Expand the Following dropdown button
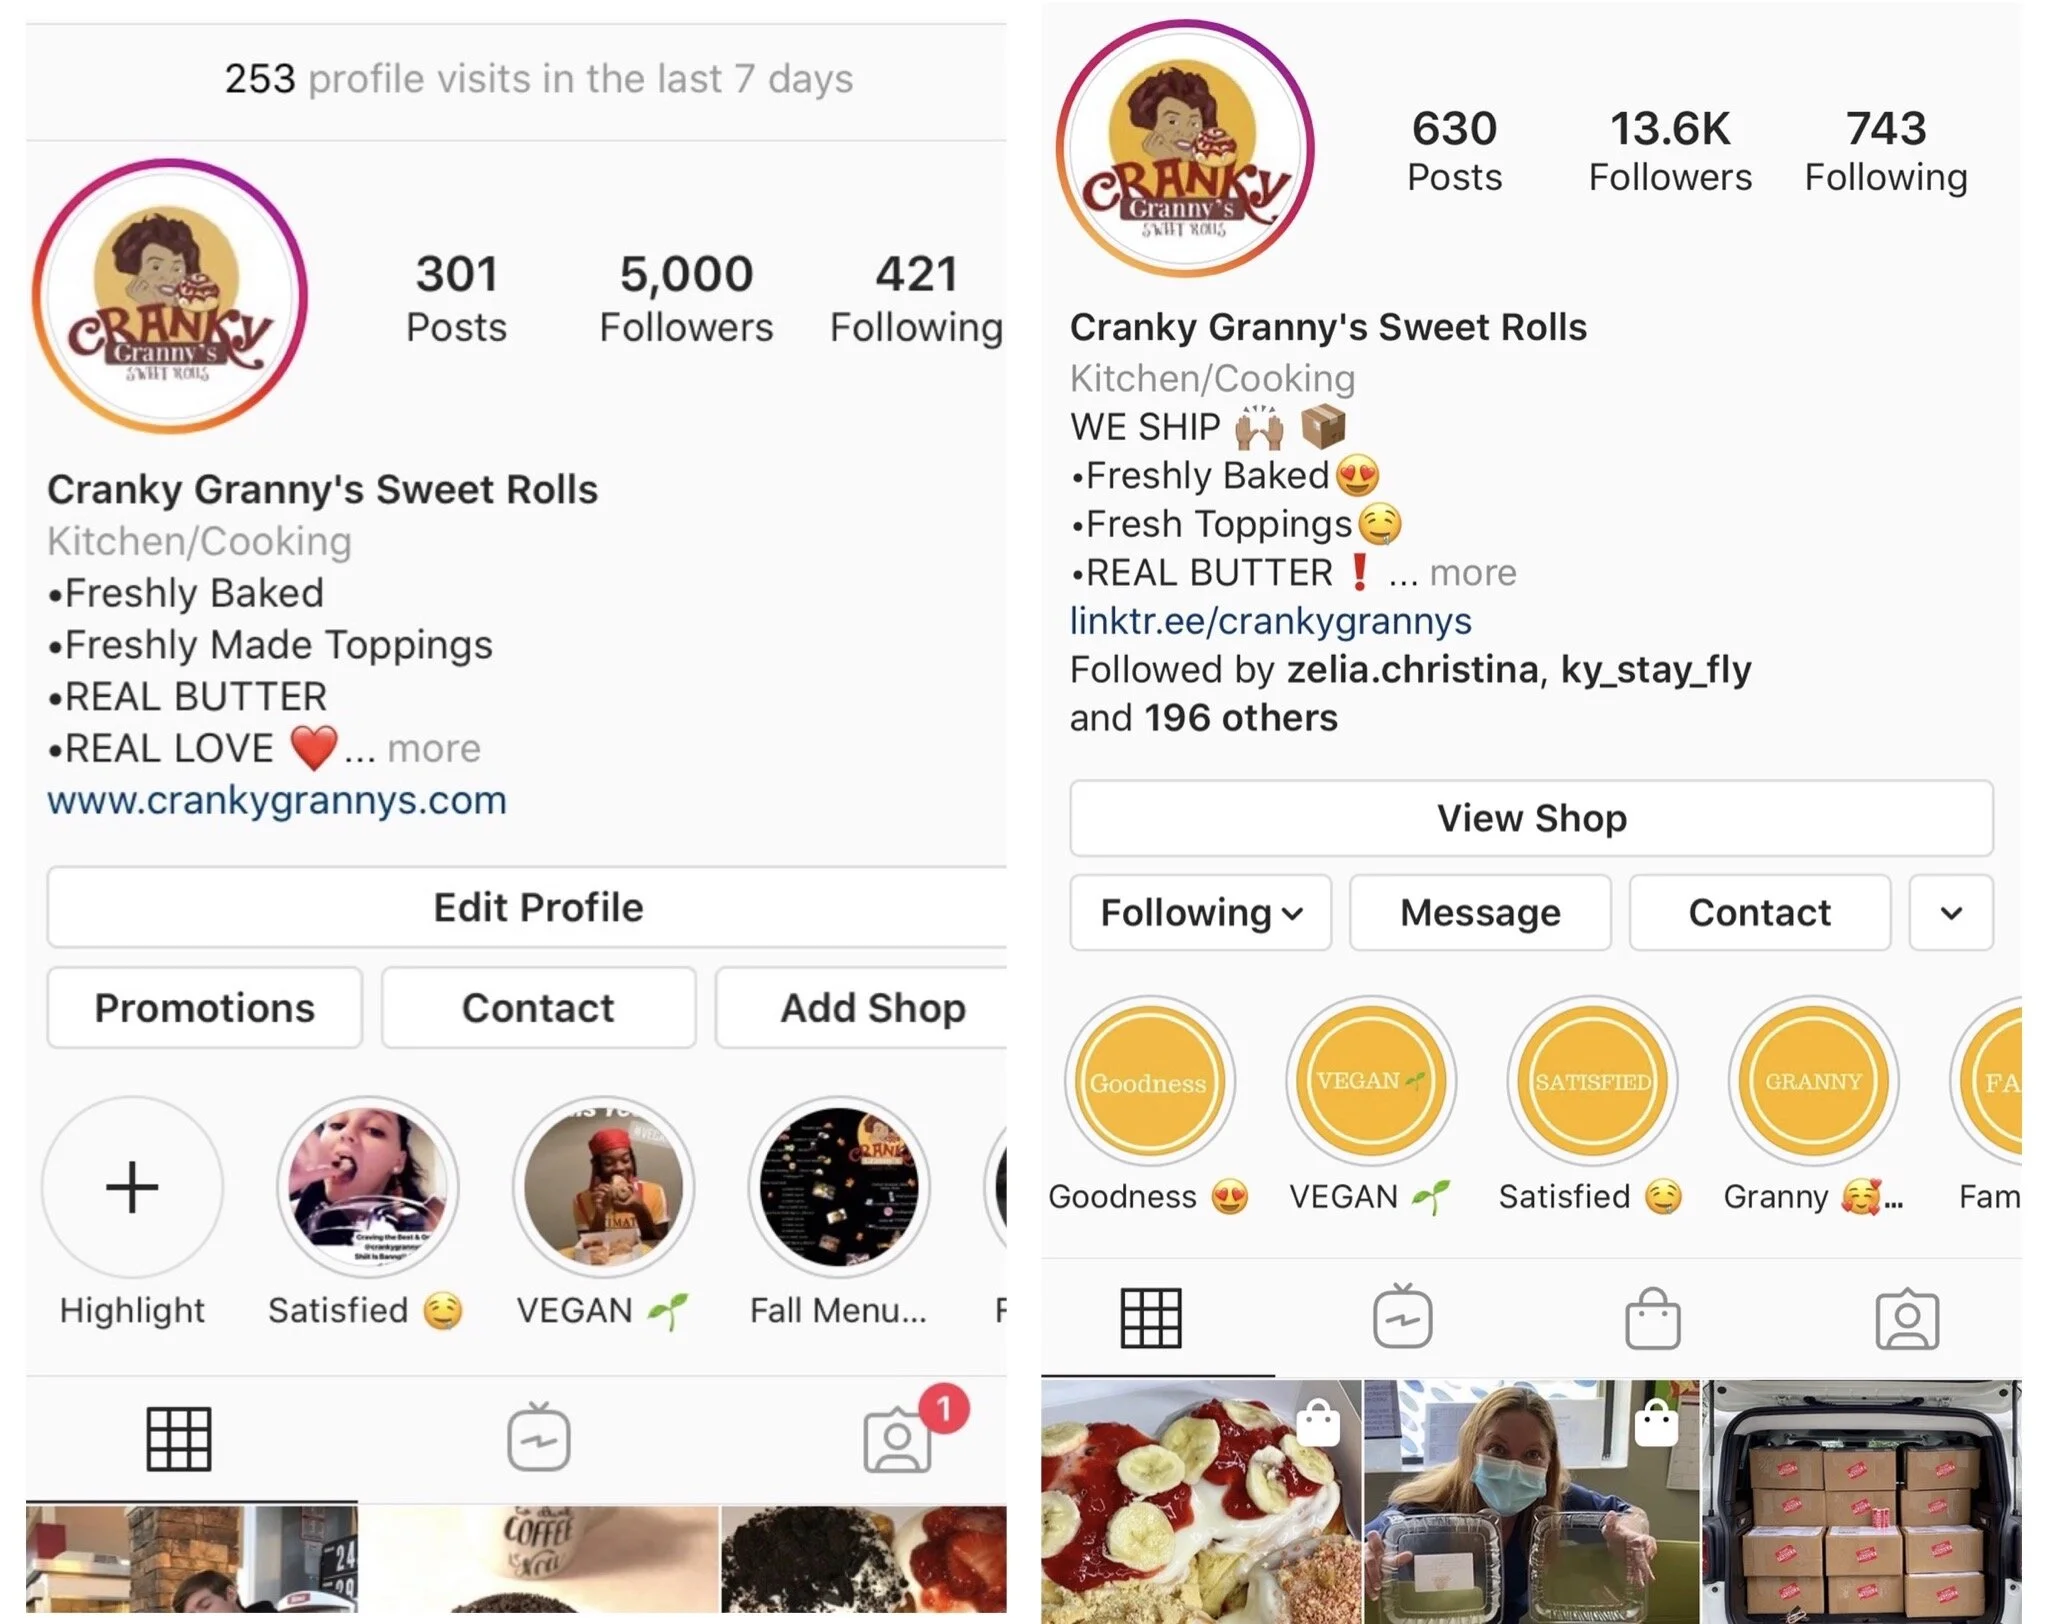This screenshot has height=1624, width=2048. (1200, 912)
